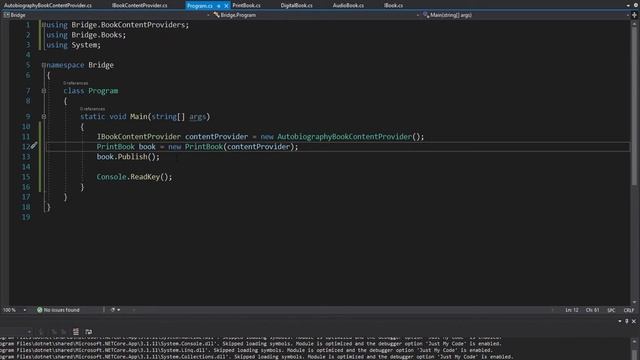Open the code cleanup profile dropdown

(119, 310)
